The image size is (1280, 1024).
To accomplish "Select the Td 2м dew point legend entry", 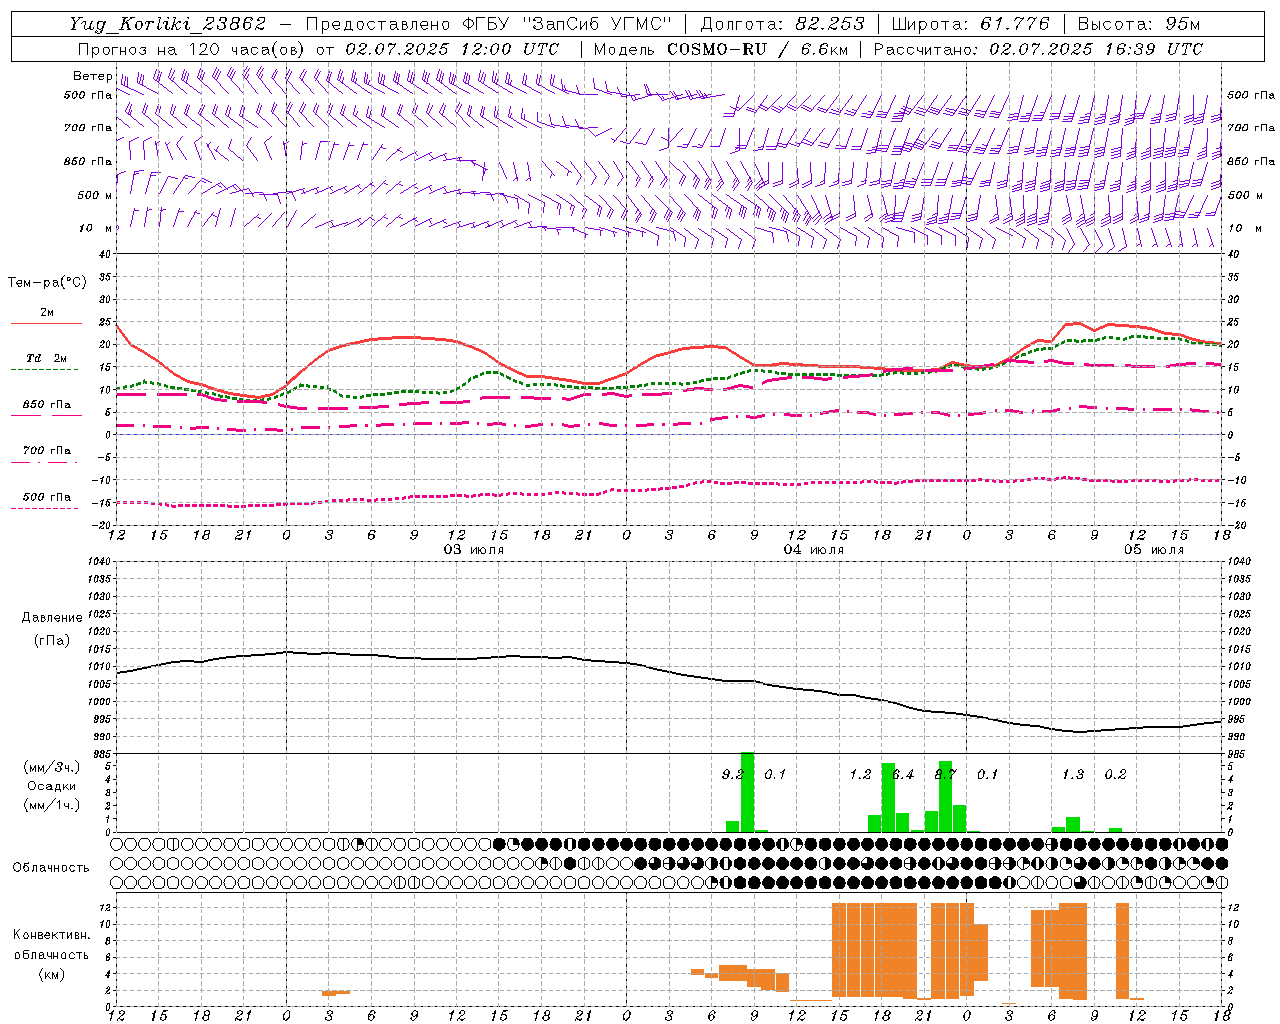I will pyautogui.click(x=47, y=358).
